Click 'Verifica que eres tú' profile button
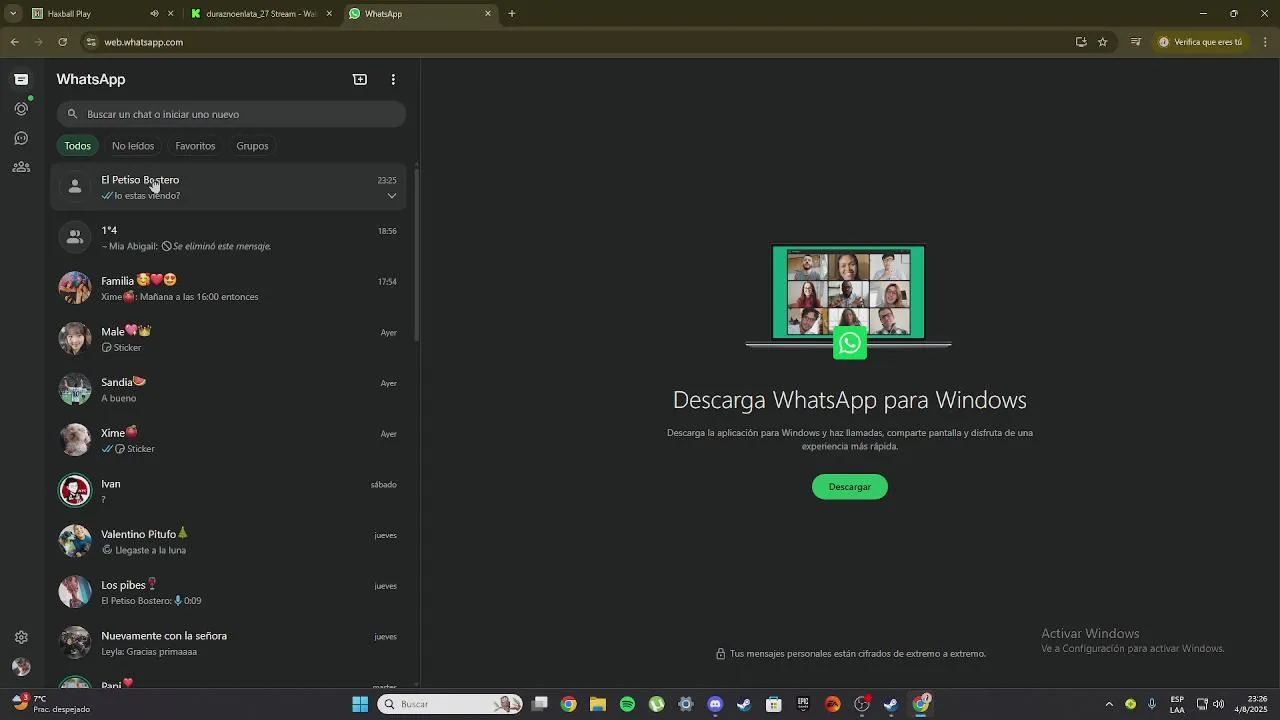This screenshot has width=1280, height=720. pos(1201,42)
